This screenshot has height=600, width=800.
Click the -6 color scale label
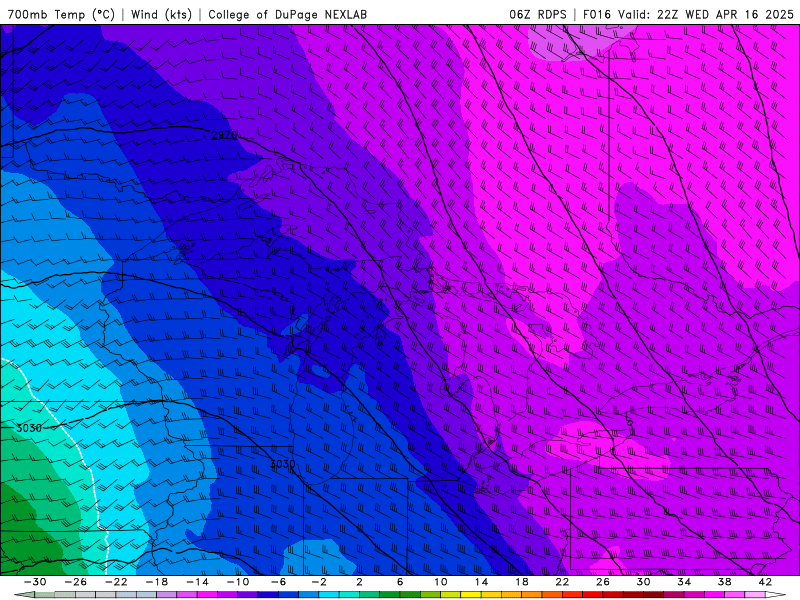click(x=279, y=582)
